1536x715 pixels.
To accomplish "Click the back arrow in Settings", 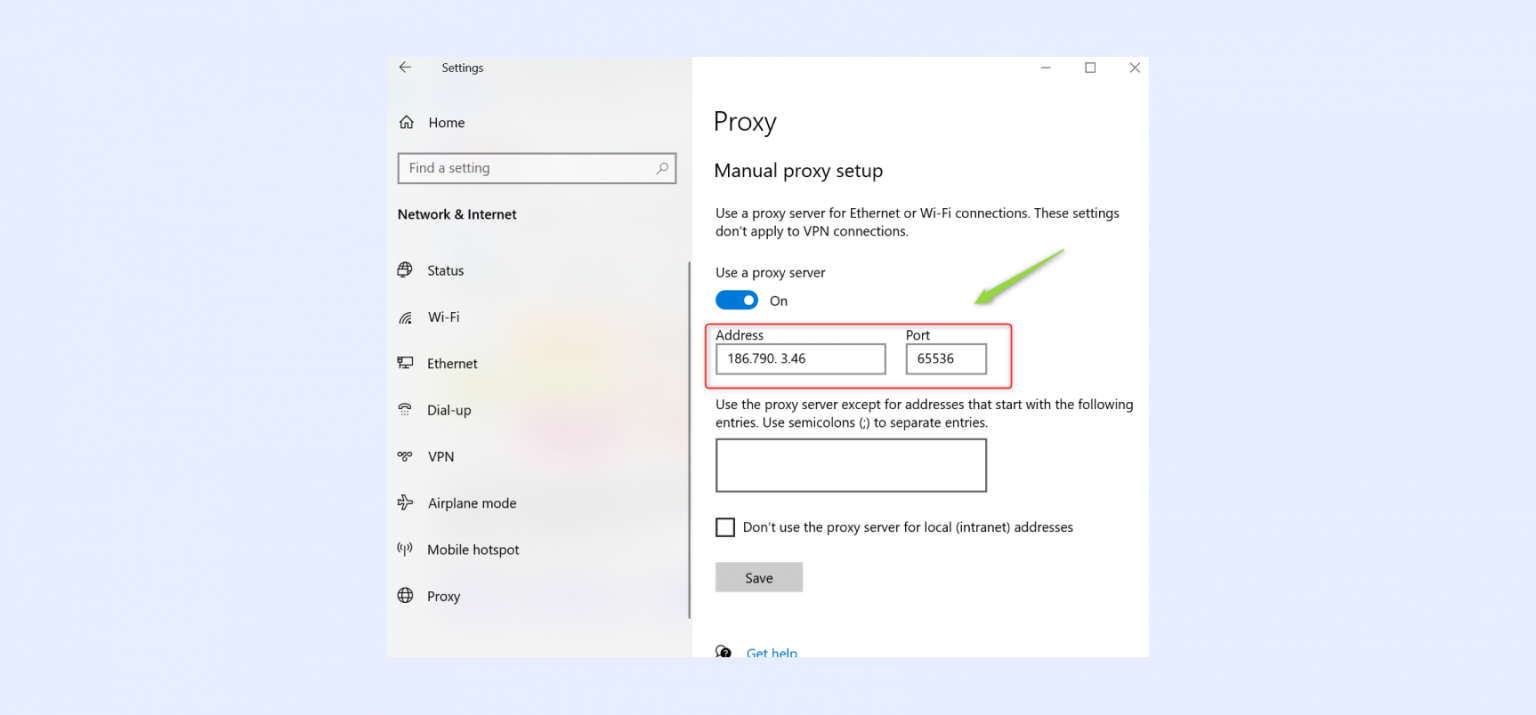I will (406, 67).
